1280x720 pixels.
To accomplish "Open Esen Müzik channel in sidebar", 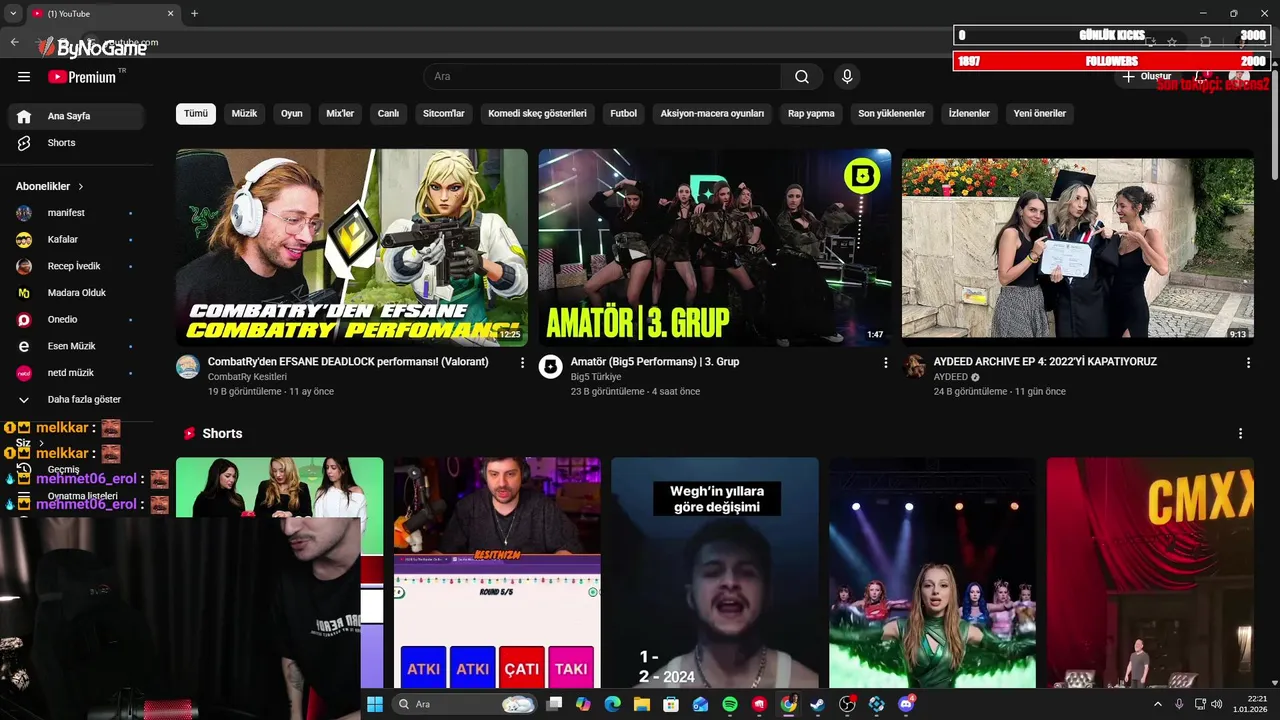I will click(x=75, y=347).
